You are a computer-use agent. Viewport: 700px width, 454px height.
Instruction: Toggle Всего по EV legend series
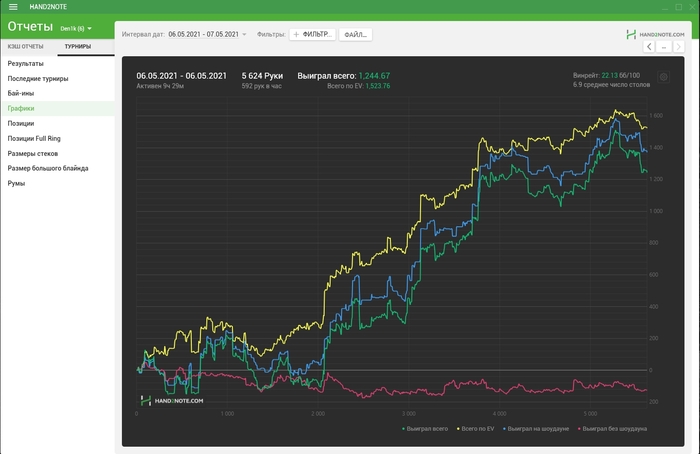pos(475,429)
